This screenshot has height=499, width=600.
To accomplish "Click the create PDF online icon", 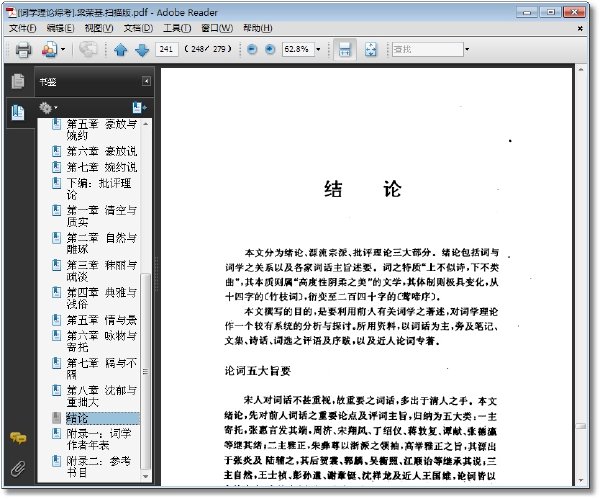I will point(49,49).
